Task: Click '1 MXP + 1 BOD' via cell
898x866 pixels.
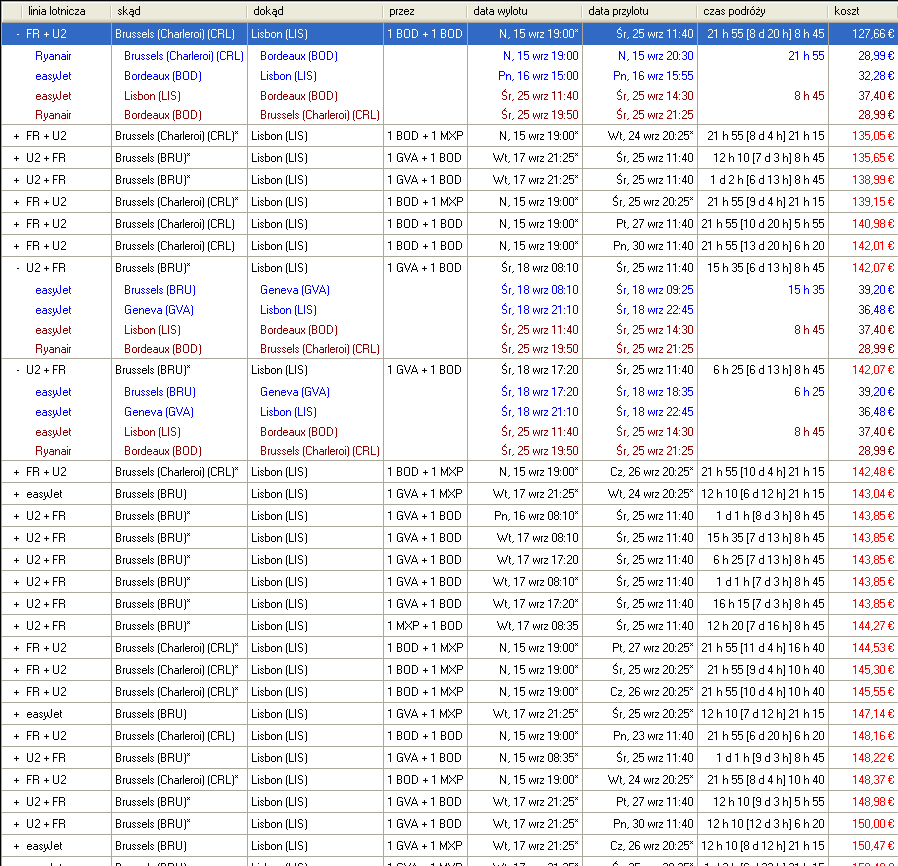Action: (x=425, y=626)
